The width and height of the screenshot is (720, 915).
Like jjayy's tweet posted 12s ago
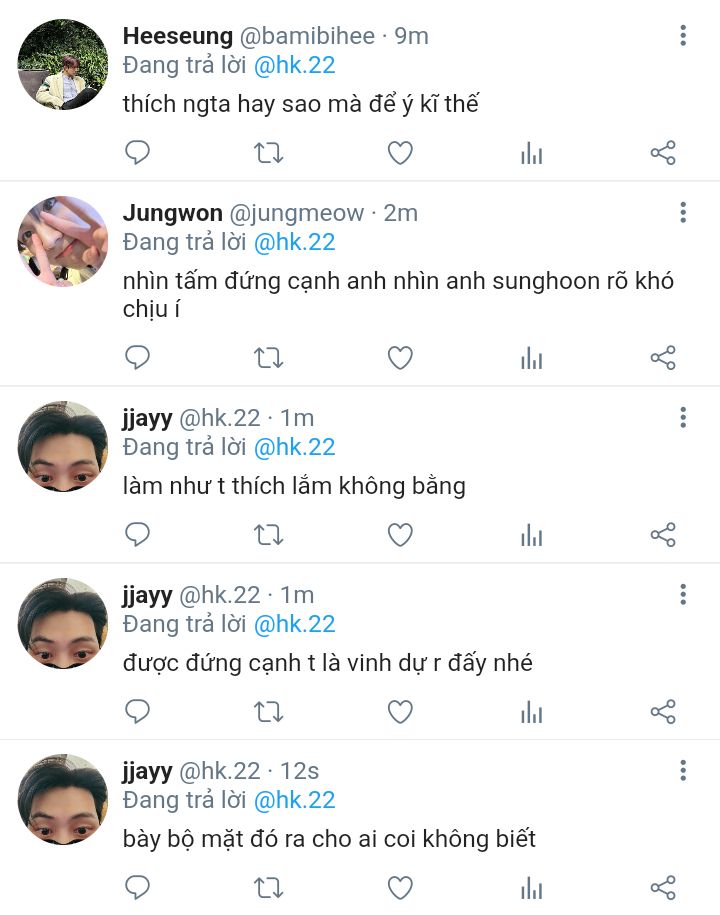click(x=400, y=887)
